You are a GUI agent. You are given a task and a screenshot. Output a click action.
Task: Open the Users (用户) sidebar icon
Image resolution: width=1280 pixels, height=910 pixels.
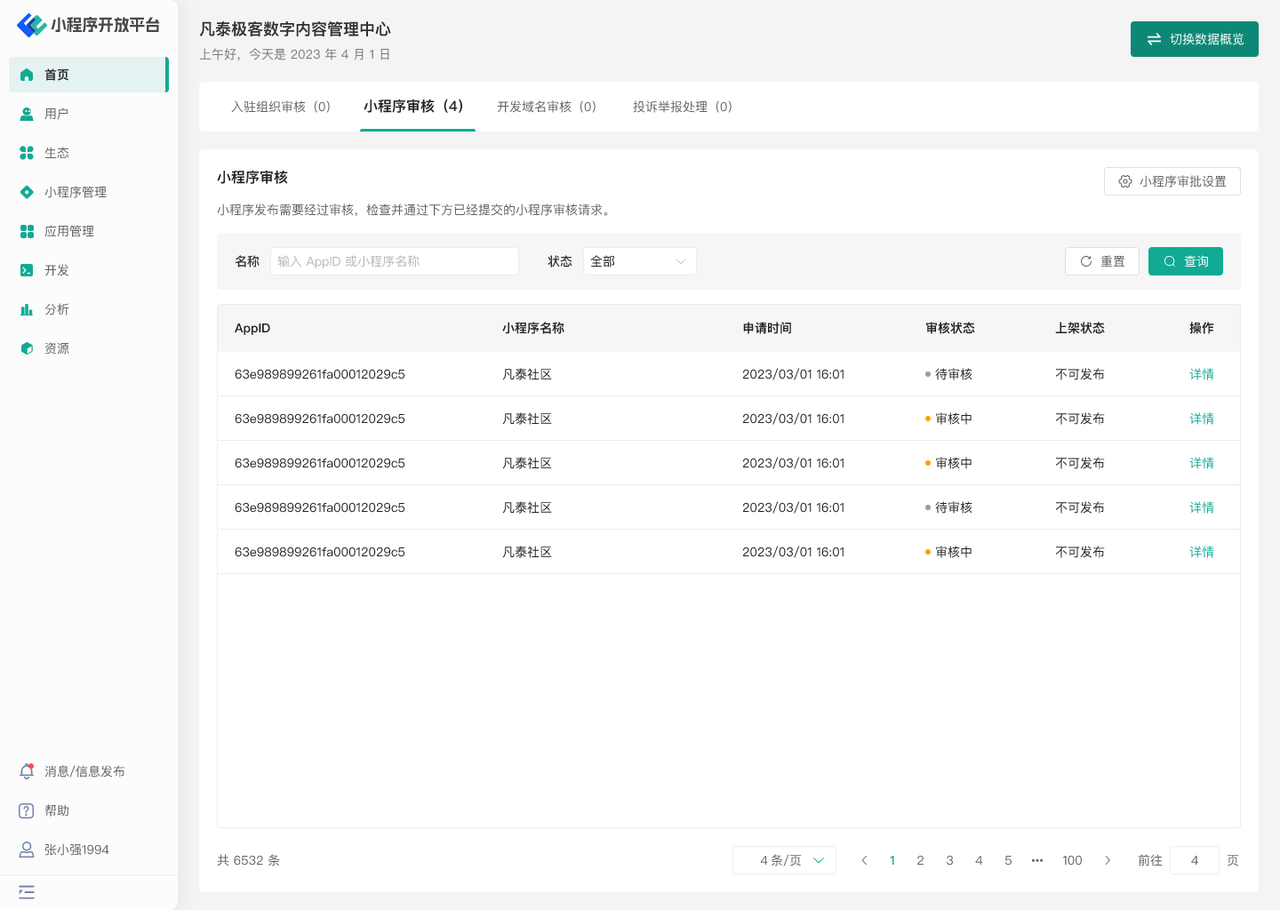point(27,114)
